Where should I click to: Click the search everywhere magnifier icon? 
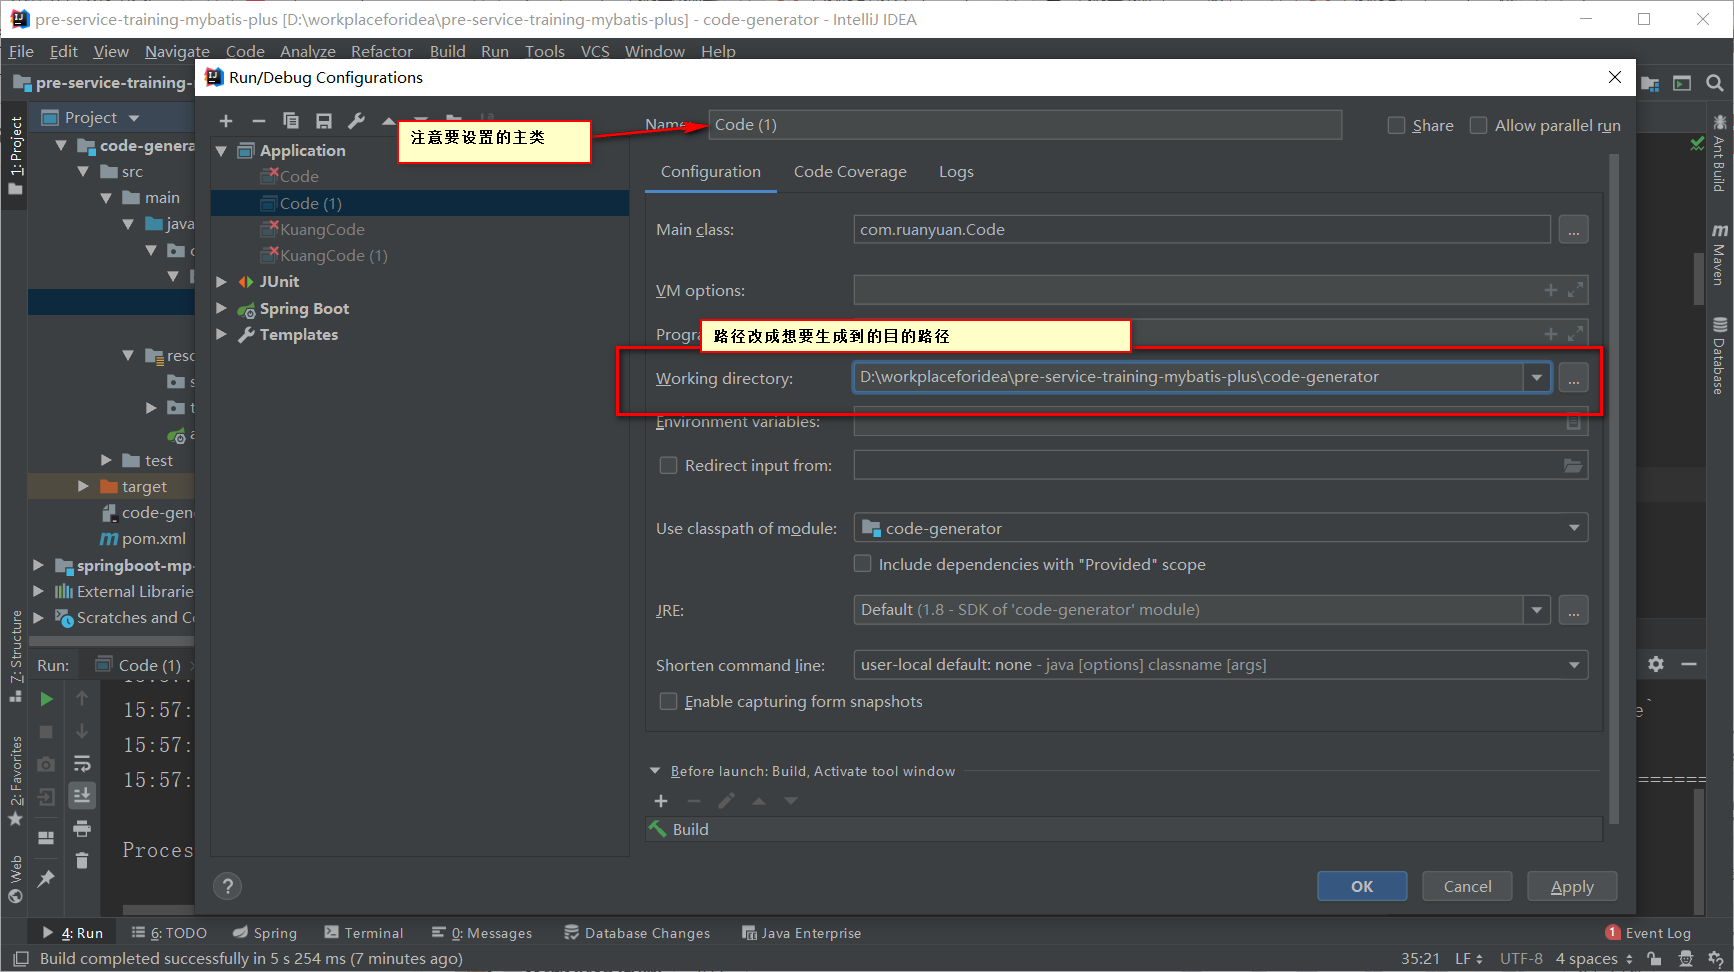coord(1715,83)
